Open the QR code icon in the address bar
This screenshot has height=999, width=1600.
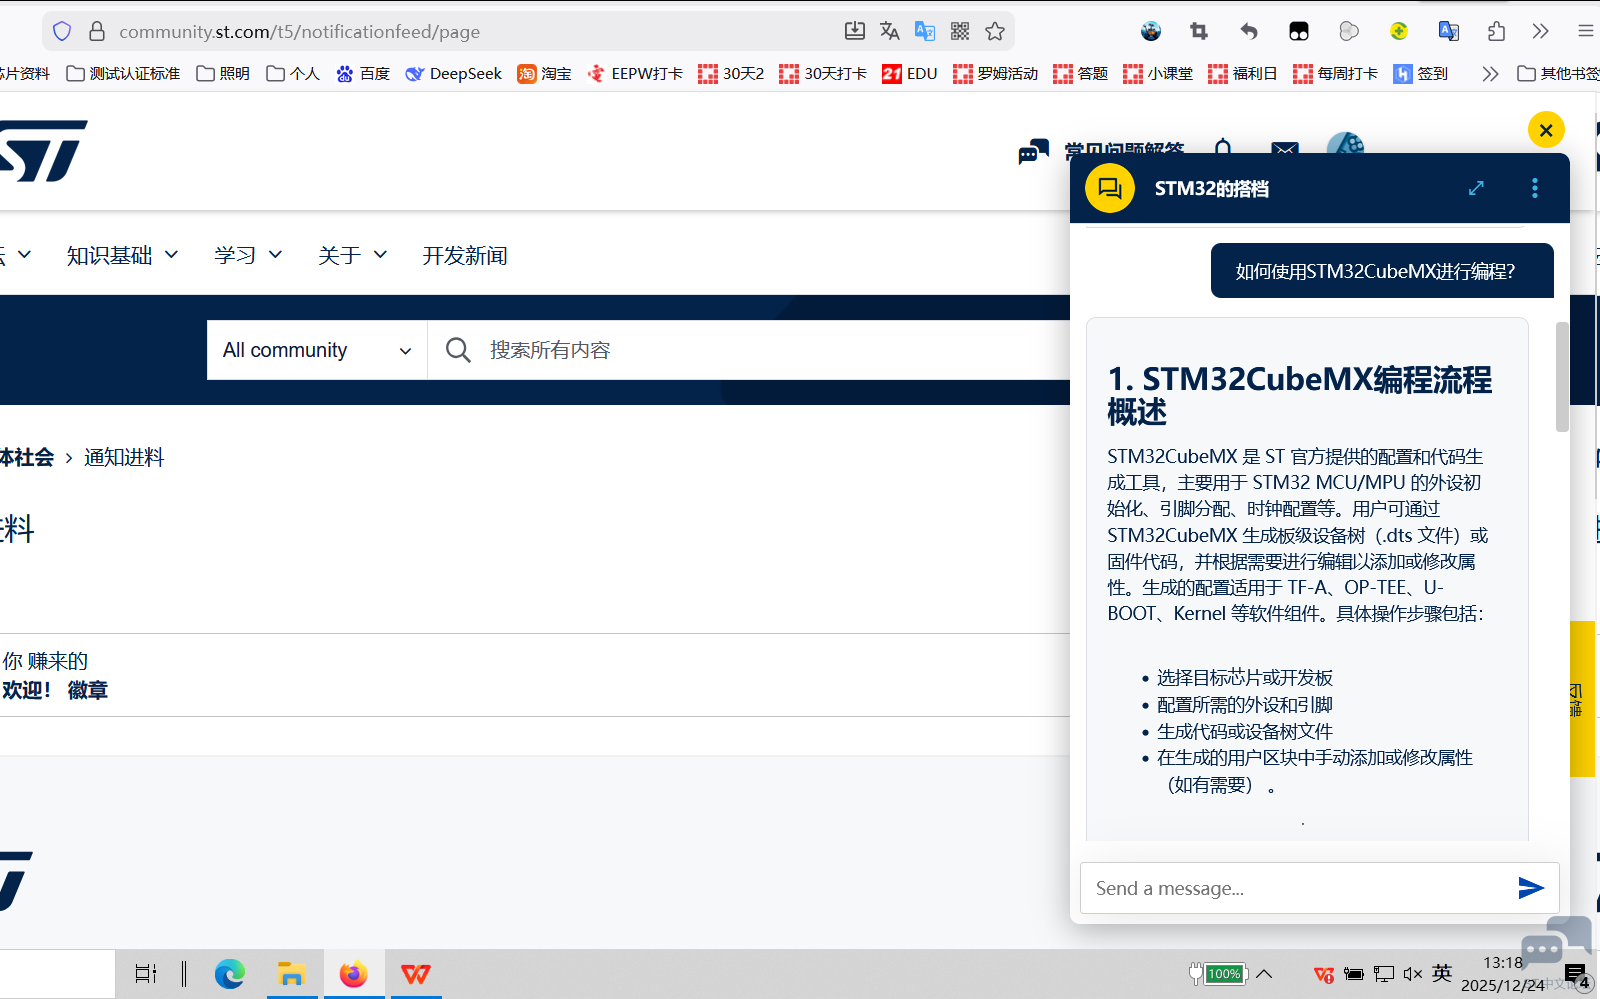pos(959,31)
